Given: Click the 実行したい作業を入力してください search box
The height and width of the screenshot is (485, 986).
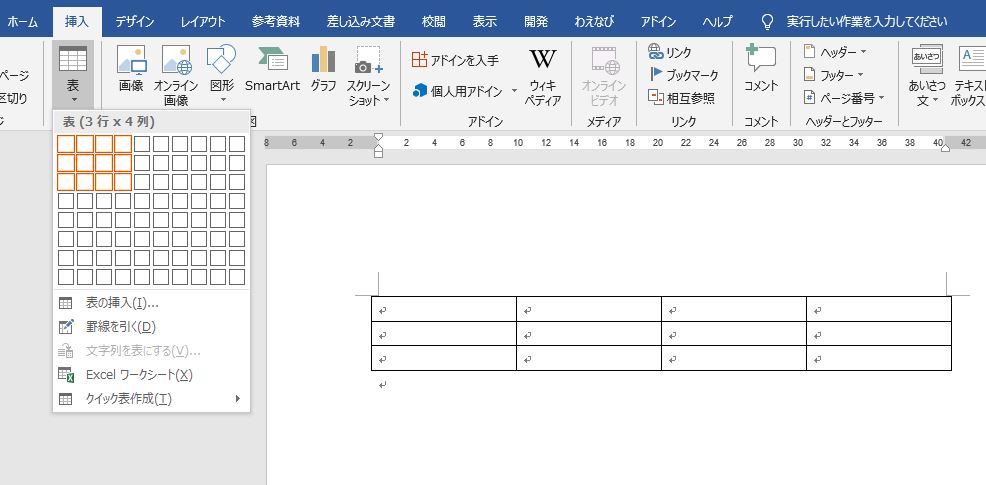Looking at the screenshot, I should point(867,21).
